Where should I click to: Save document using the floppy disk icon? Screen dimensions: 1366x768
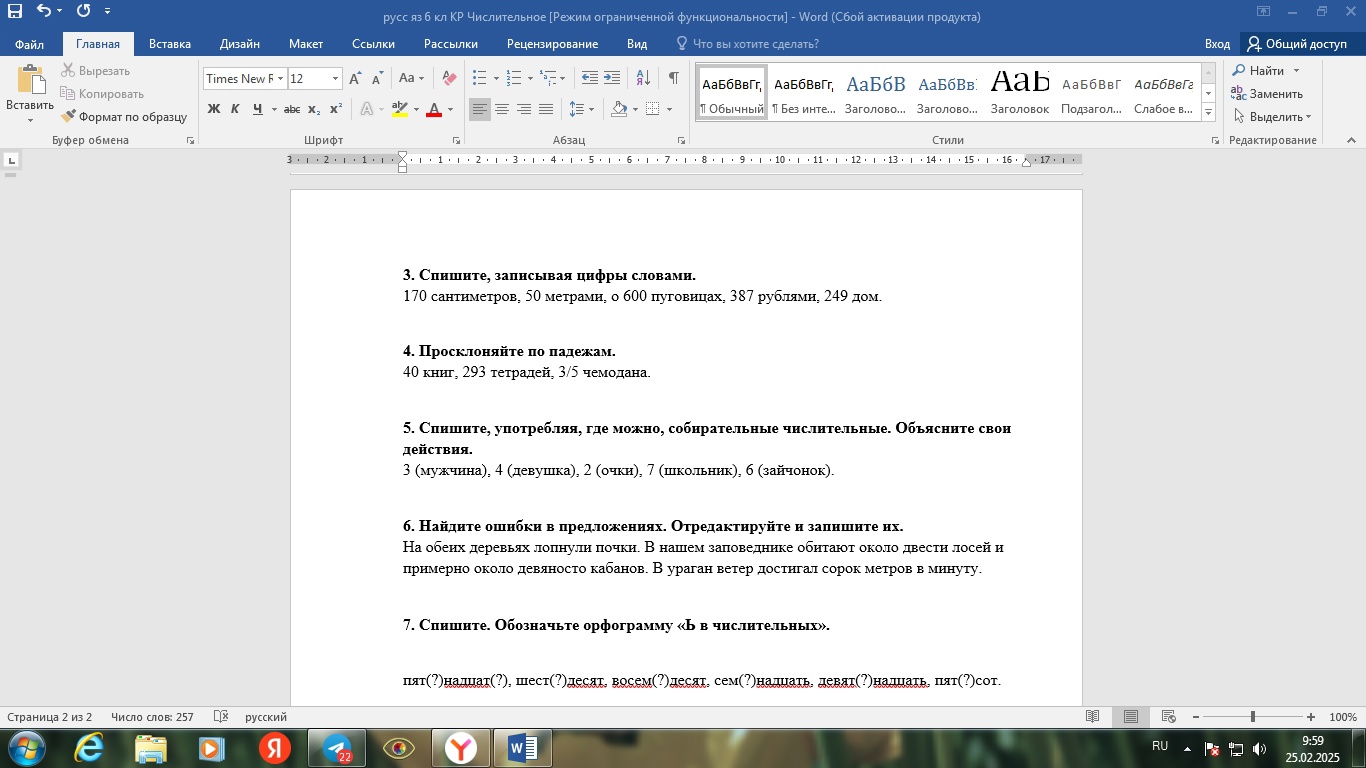pyautogui.click(x=15, y=12)
